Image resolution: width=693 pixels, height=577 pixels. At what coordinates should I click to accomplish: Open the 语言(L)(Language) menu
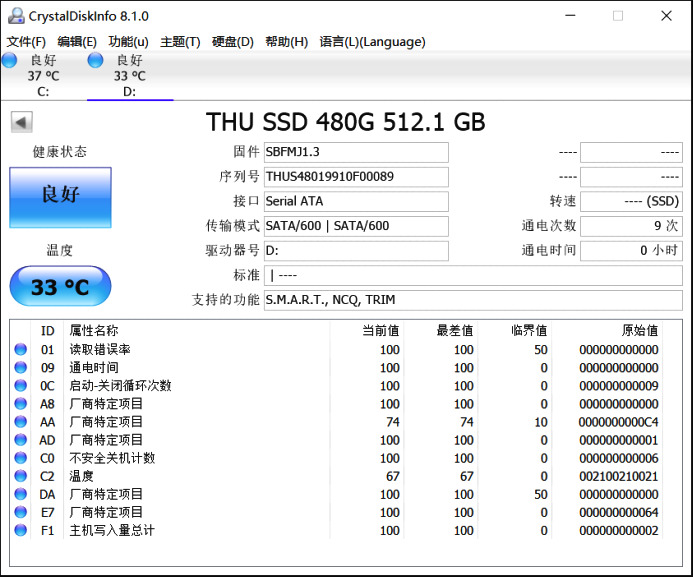[372, 42]
